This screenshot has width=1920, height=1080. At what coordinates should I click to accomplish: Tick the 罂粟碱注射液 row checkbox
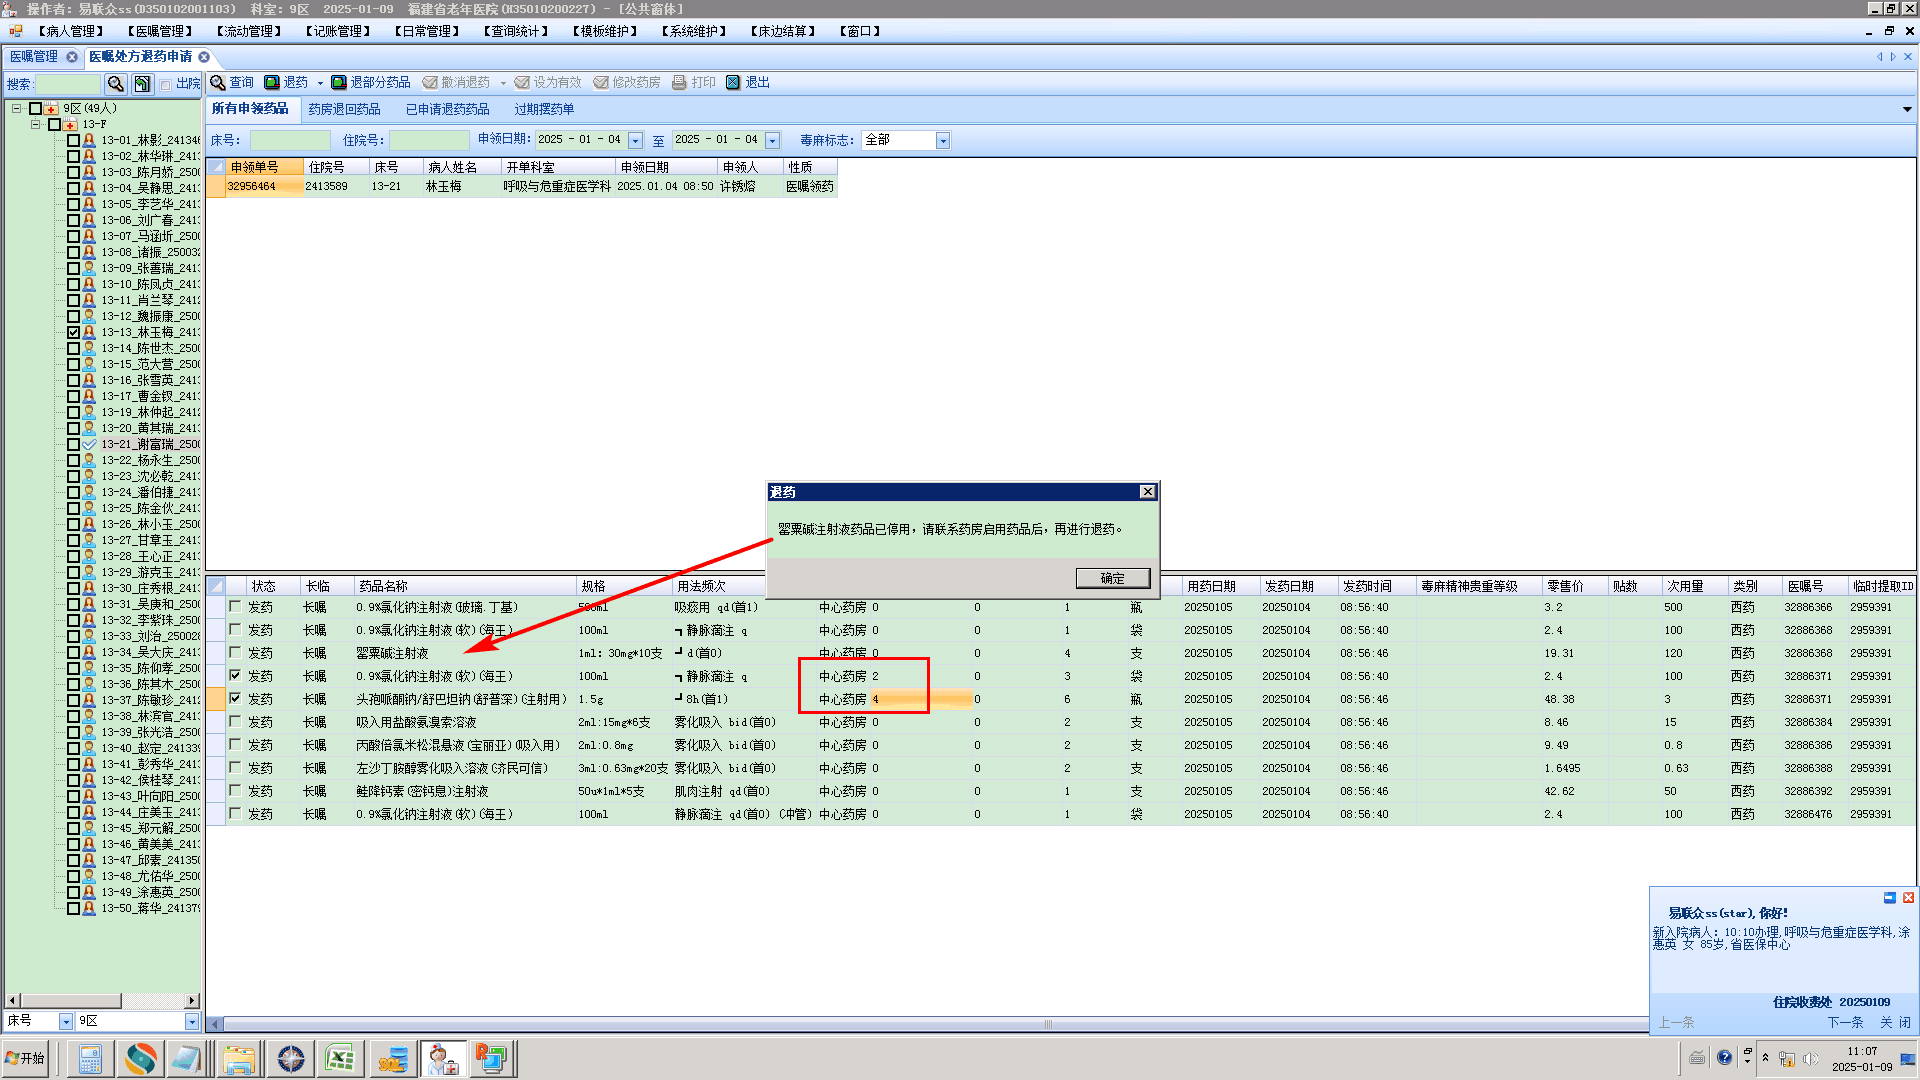(235, 652)
